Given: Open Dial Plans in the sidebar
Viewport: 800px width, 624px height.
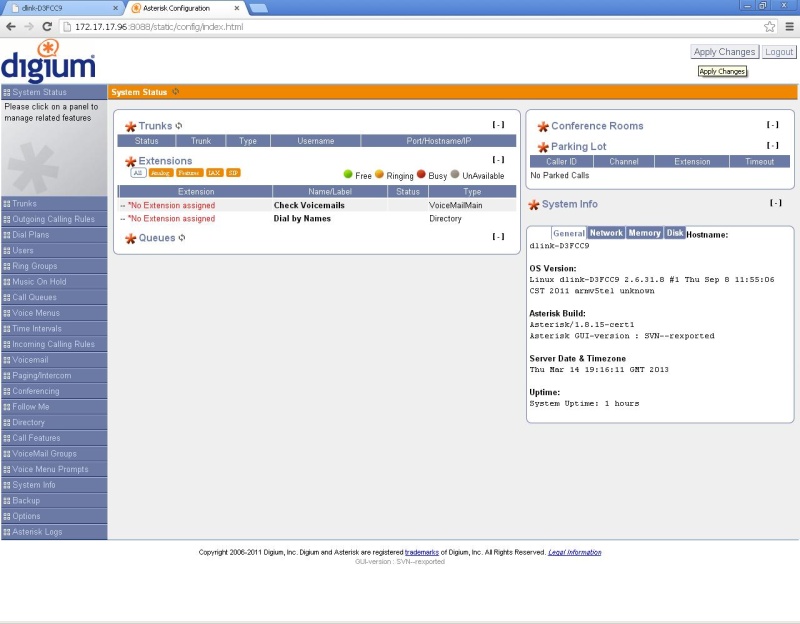Looking at the screenshot, I should 54,235.
